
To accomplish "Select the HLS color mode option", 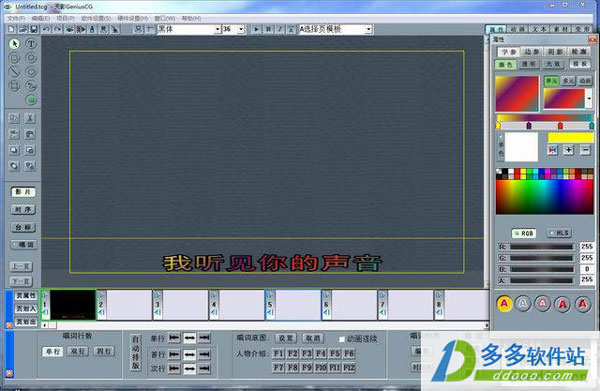I will [559, 233].
